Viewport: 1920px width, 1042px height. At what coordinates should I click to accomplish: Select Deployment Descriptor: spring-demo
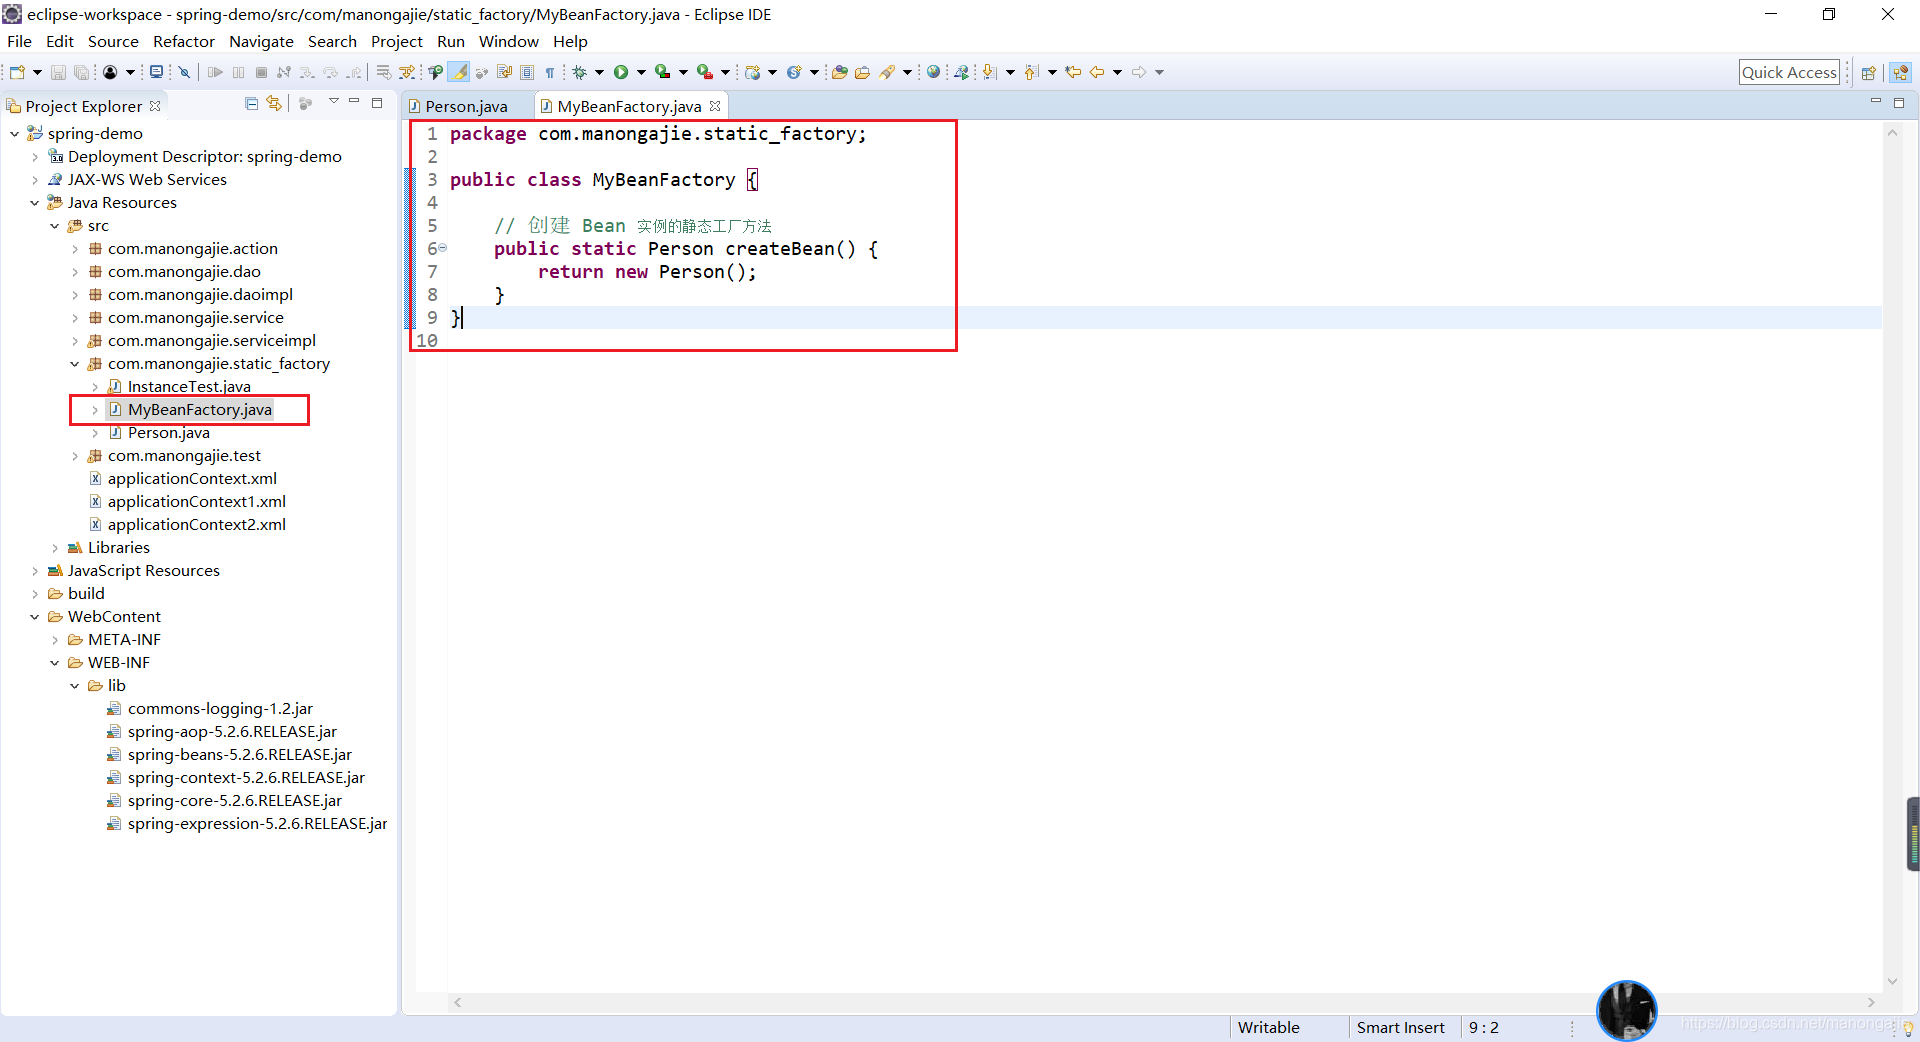tap(204, 157)
